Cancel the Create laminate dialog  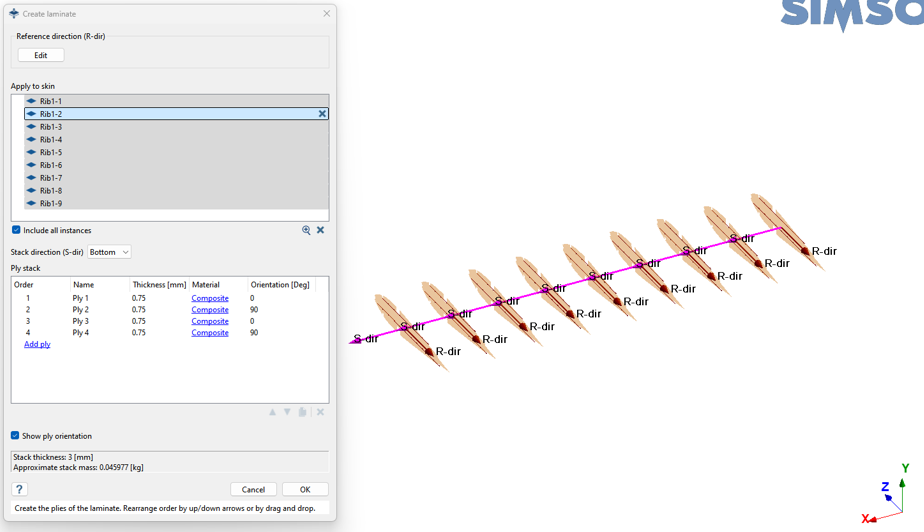[x=253, y=489]
